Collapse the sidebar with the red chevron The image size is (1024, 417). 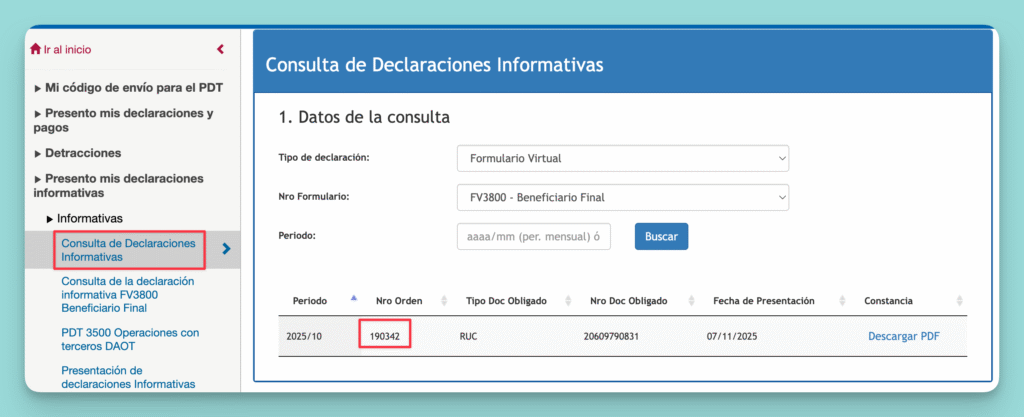pyautogui.click(x=220, y=49)
